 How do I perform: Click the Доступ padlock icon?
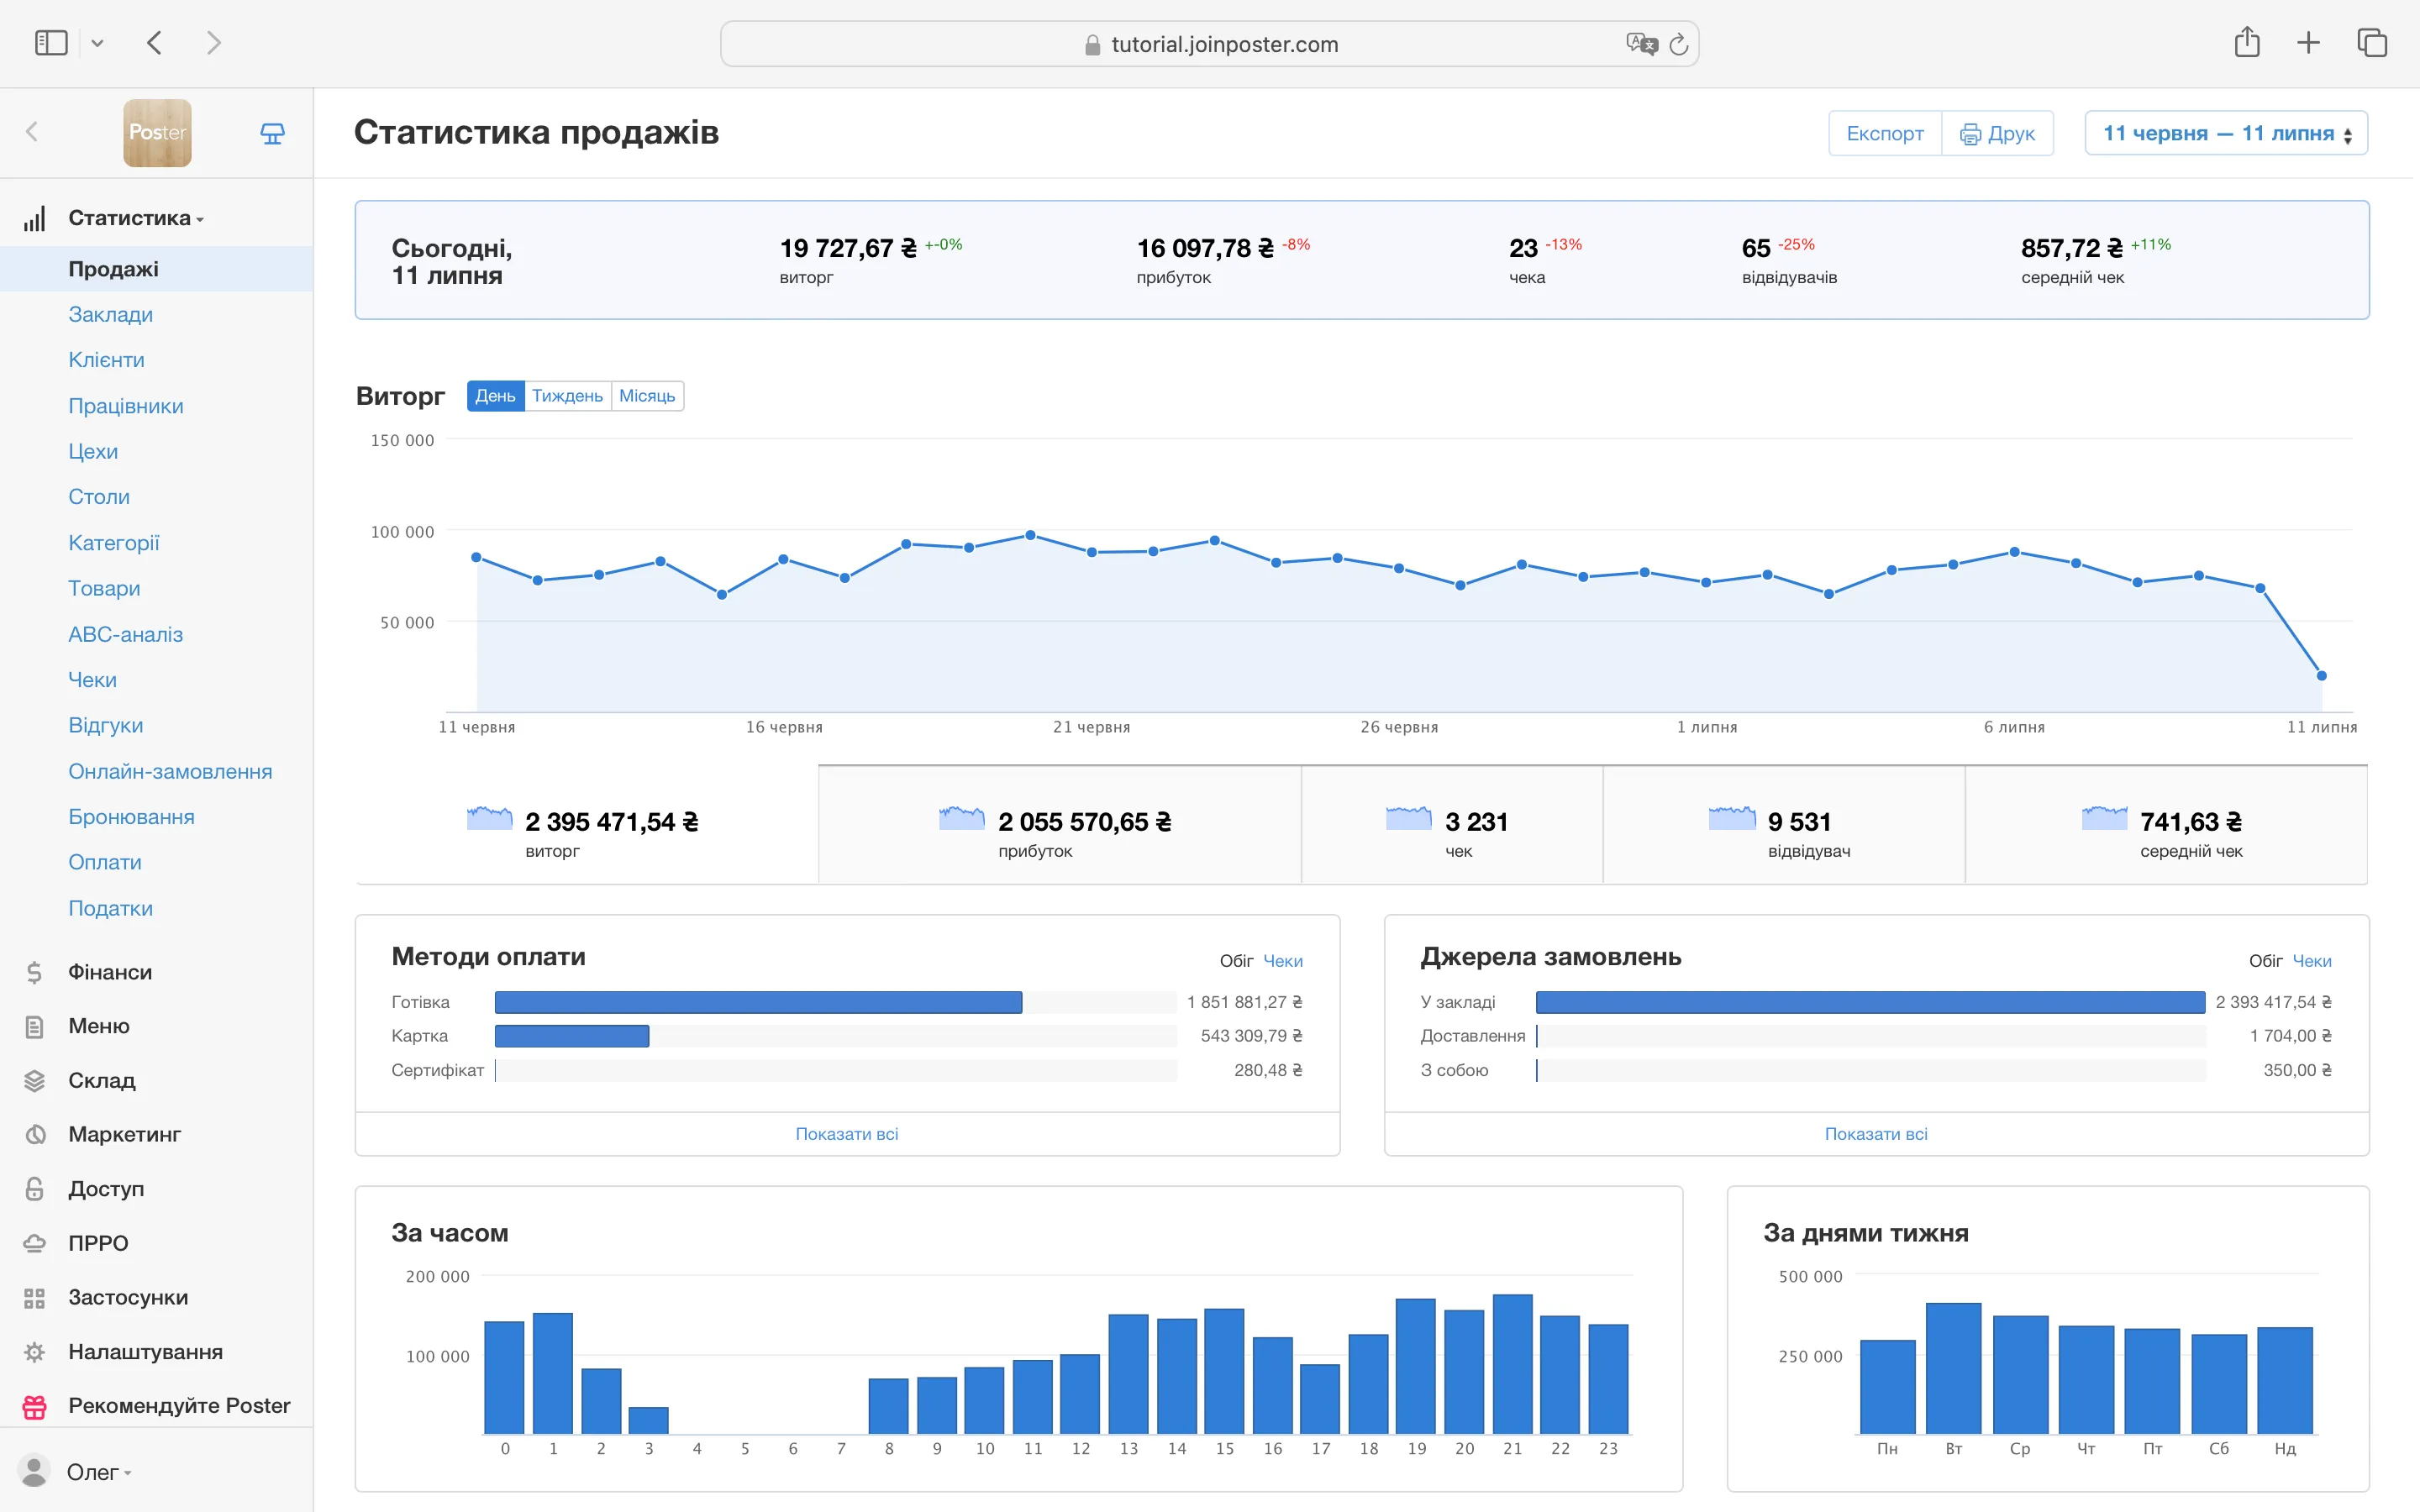click(x=34, y=1188)
